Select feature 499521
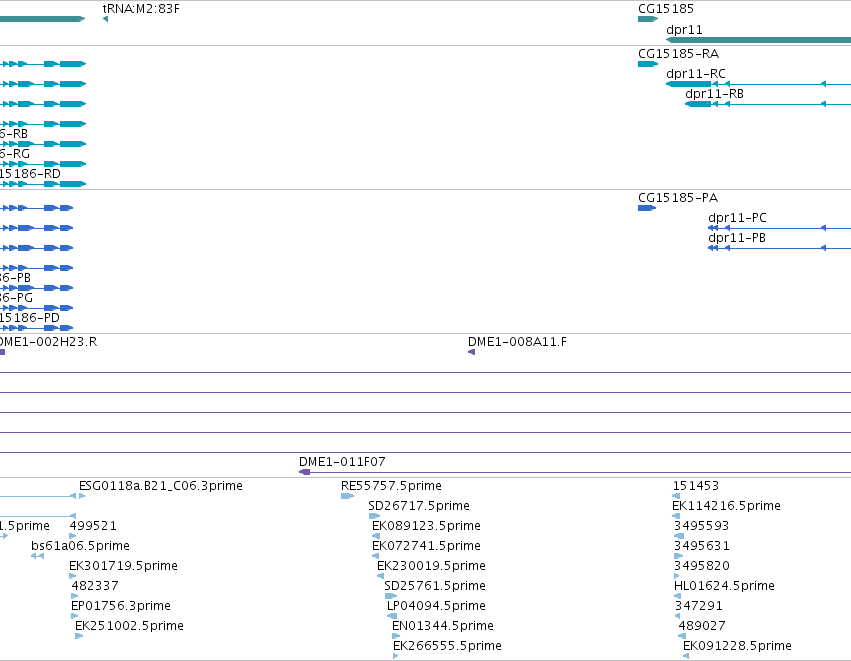The height and width of the screenshot is (661, 851). (x=93, y=526)
